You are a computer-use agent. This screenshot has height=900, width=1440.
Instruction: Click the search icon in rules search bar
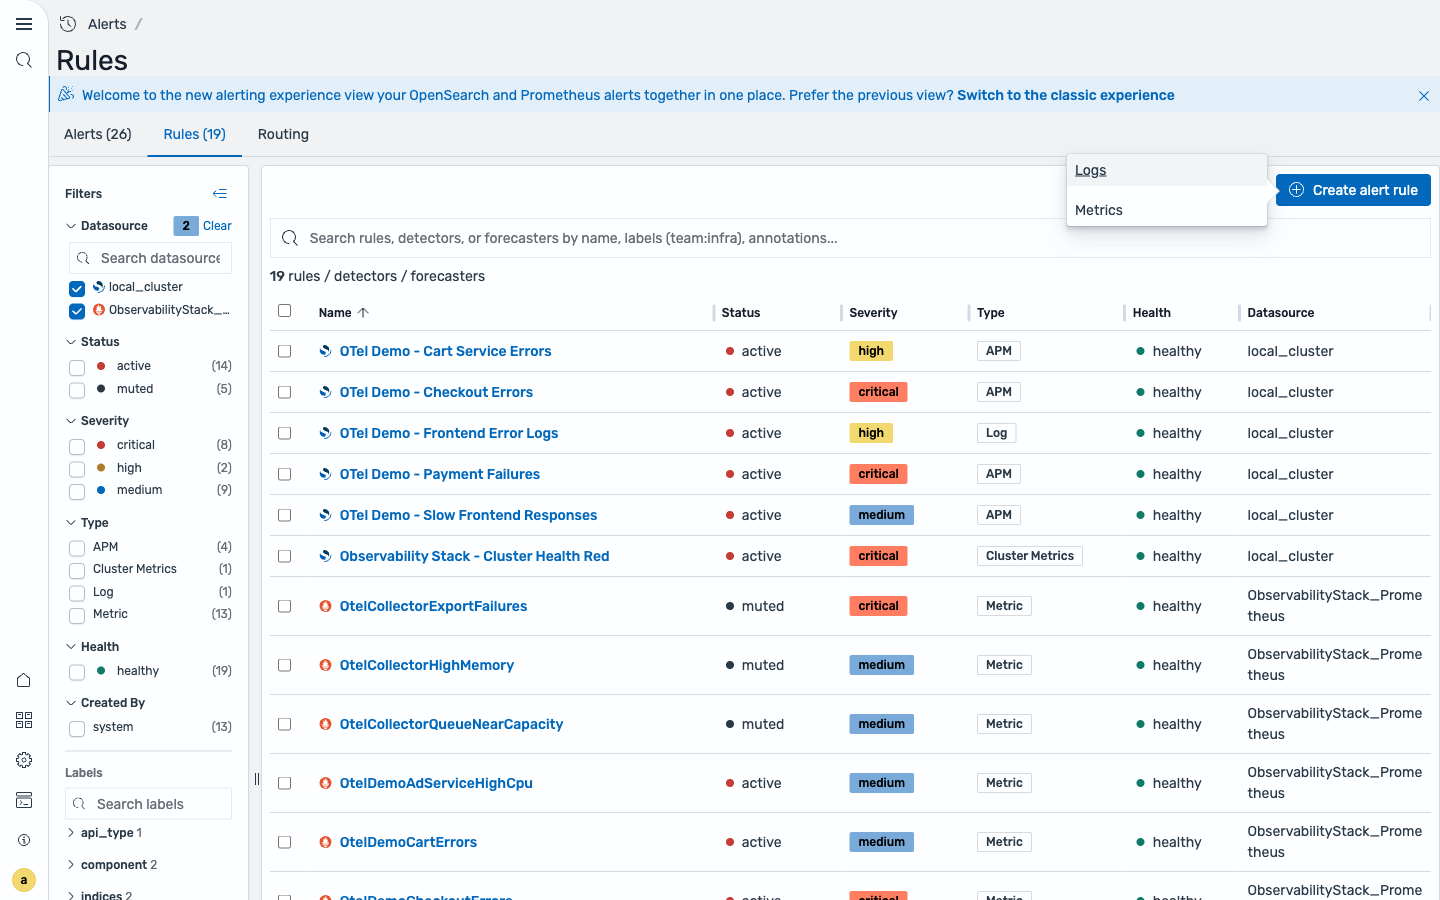(290, 238)
